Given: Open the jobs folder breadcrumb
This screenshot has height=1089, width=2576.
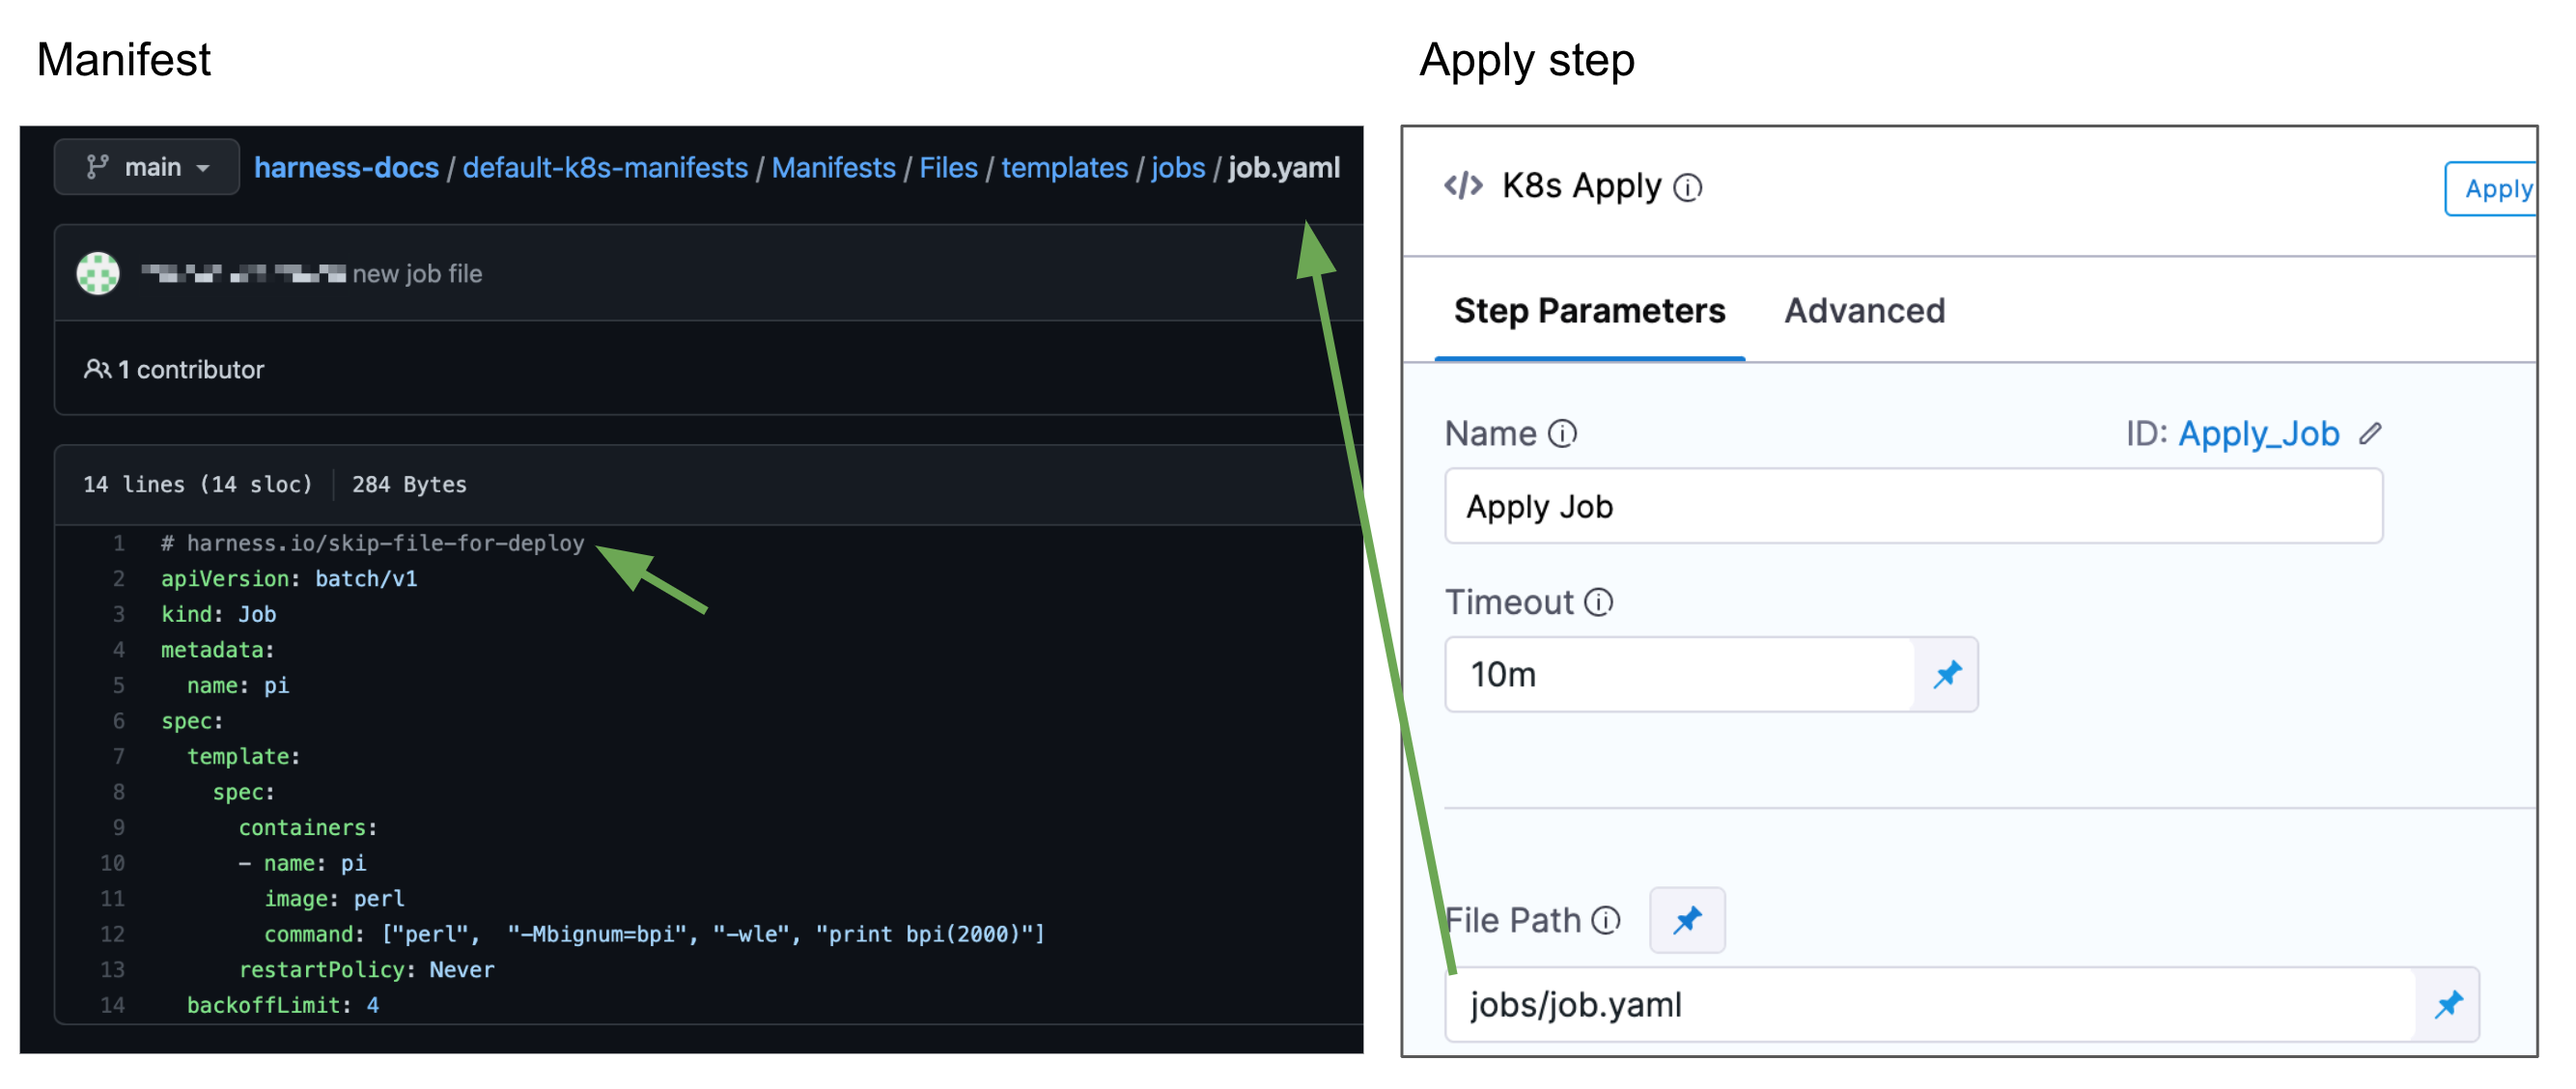Looking at the screenshot, I should click(x=1177, y=168).
